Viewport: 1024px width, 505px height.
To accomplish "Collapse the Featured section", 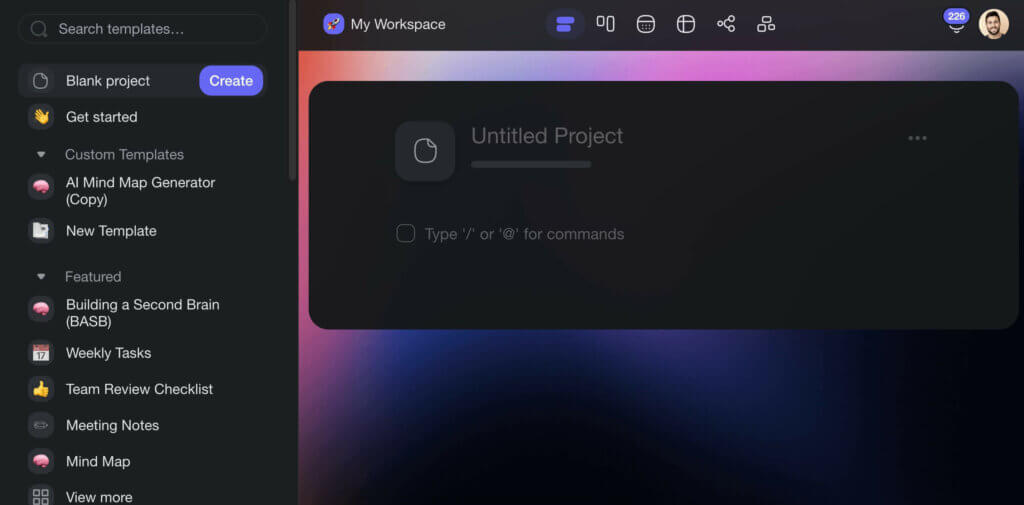I will point(41,277).
